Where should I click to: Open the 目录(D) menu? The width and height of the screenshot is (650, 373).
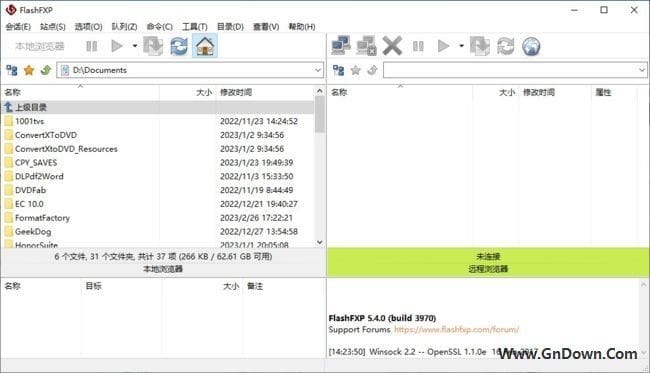(x=230, y=27)
